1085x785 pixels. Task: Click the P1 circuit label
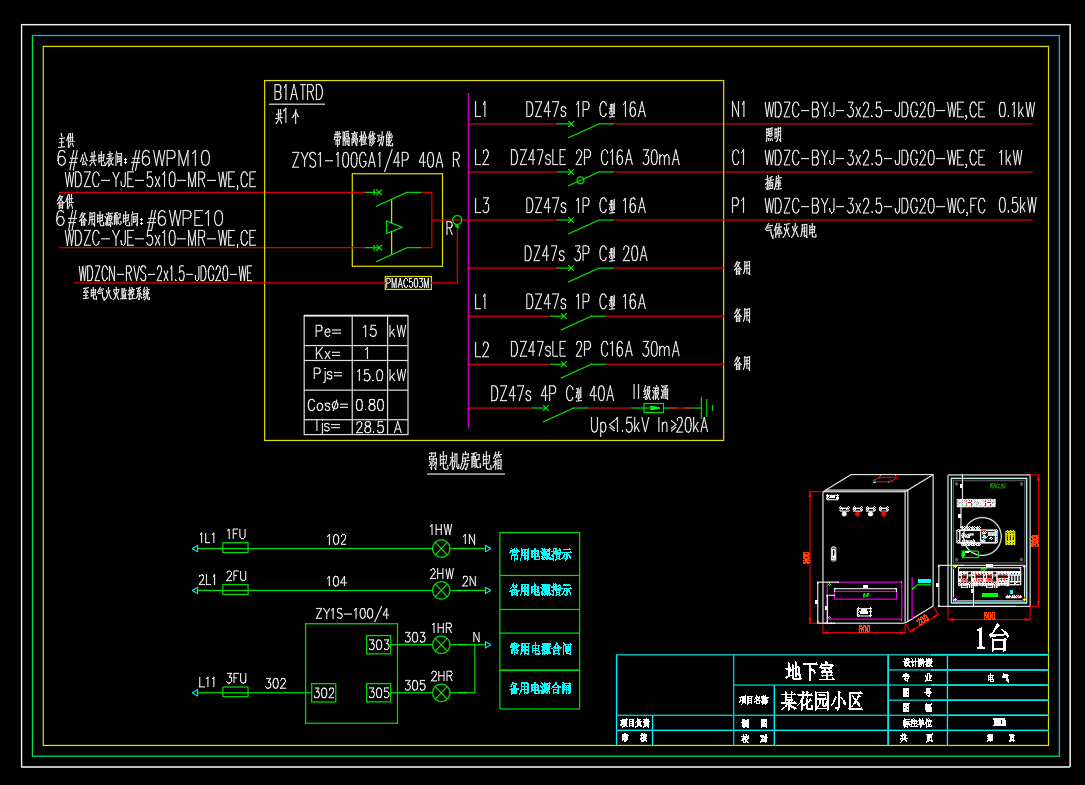(738, 206)
